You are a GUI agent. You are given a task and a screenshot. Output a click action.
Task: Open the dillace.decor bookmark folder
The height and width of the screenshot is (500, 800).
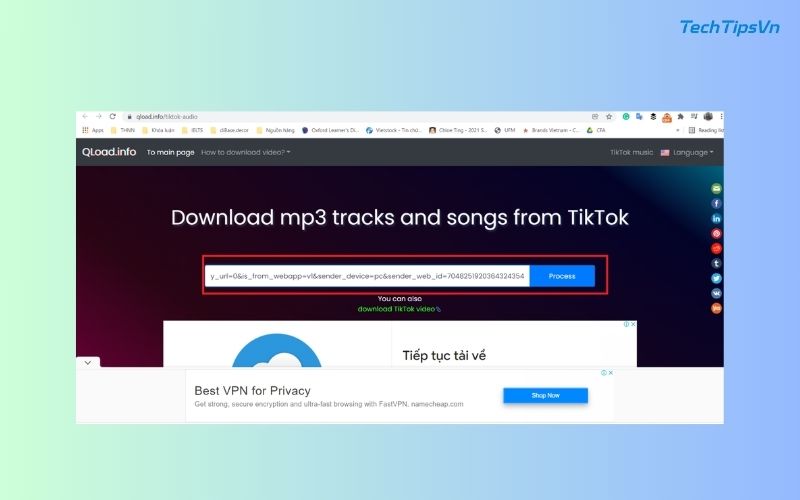pos(229,130)
